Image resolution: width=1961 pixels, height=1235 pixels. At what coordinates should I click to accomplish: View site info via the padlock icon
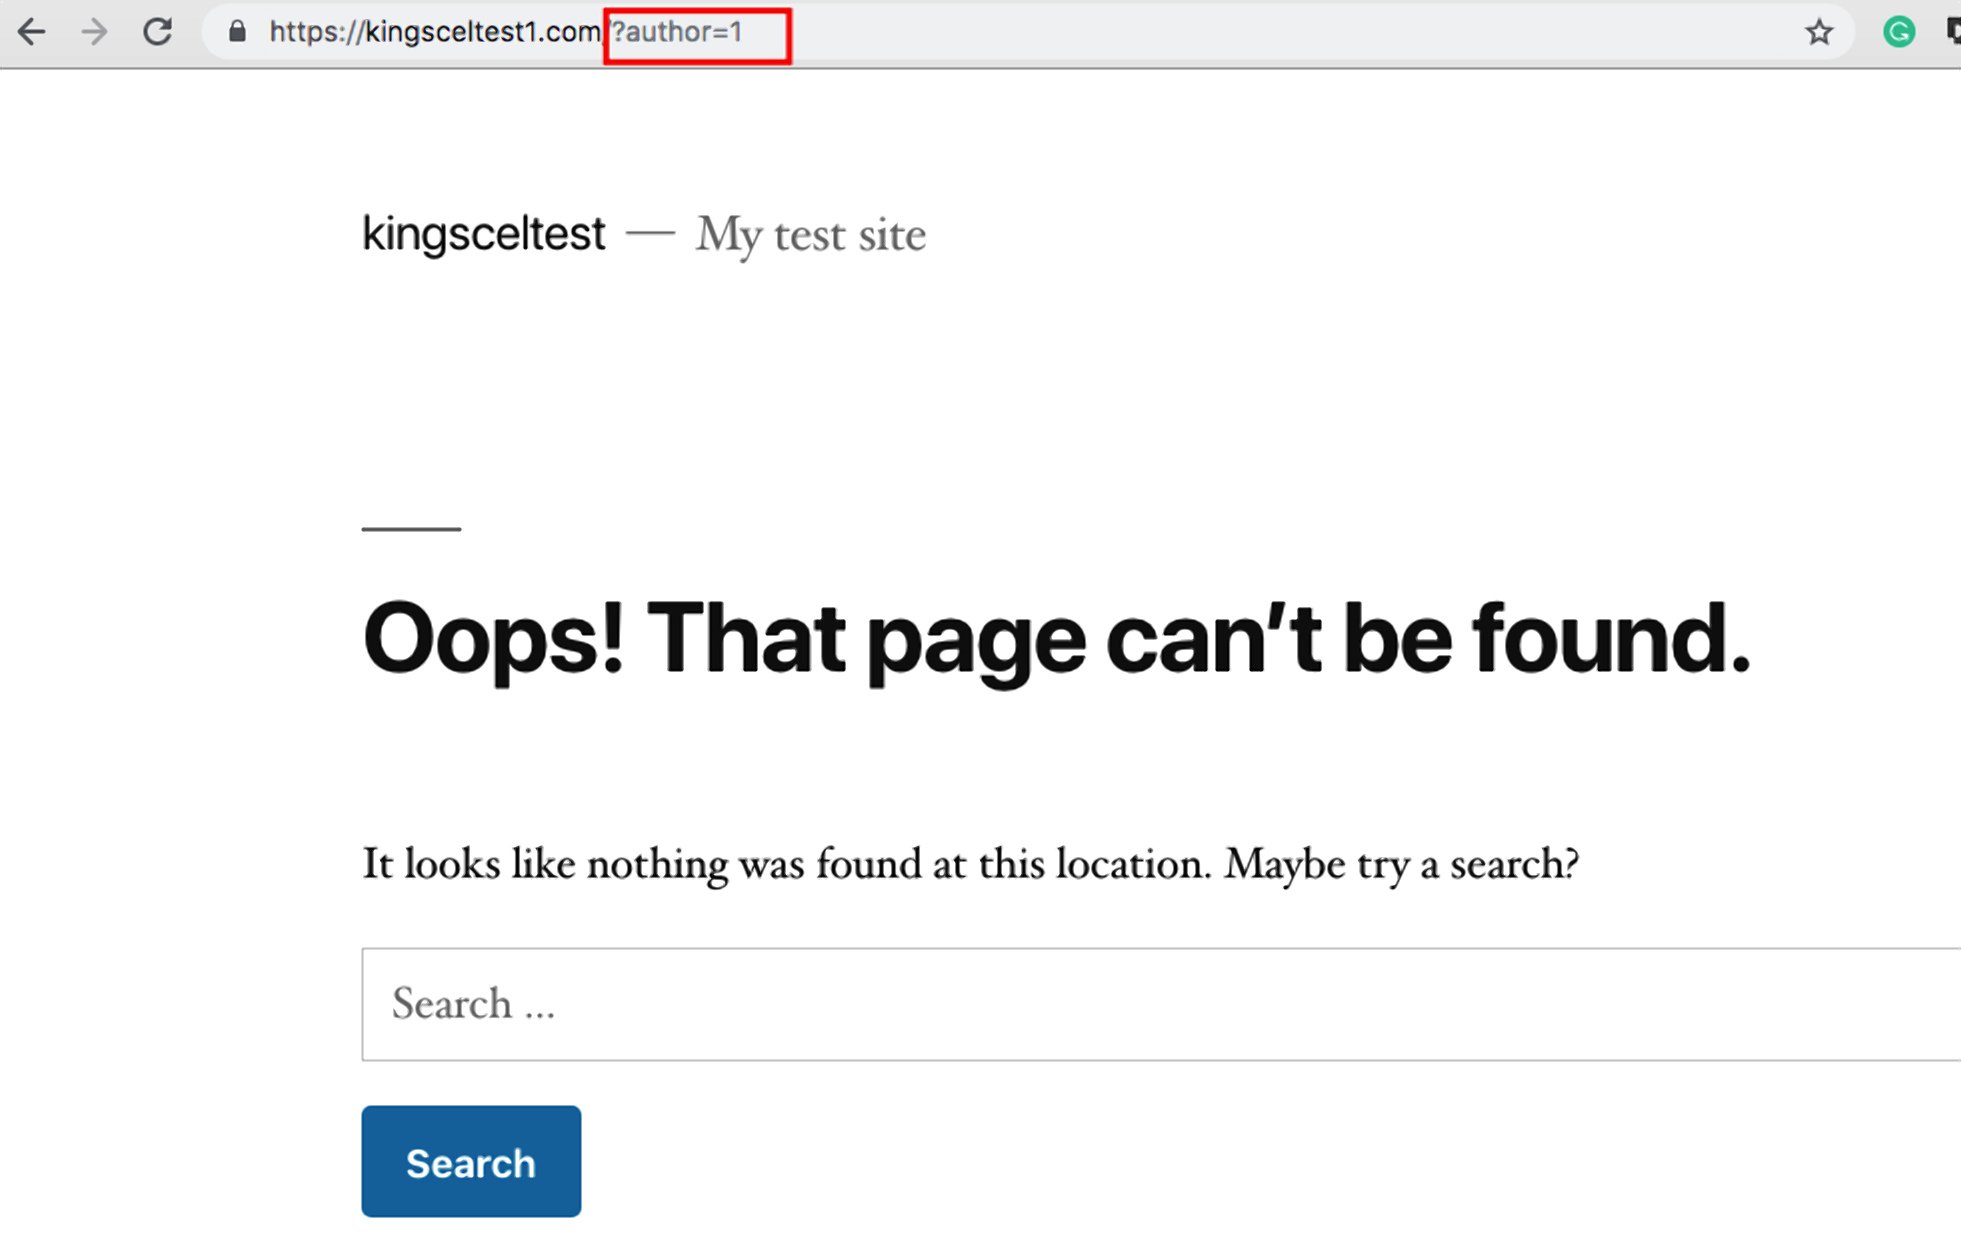[x=237, y=32]
